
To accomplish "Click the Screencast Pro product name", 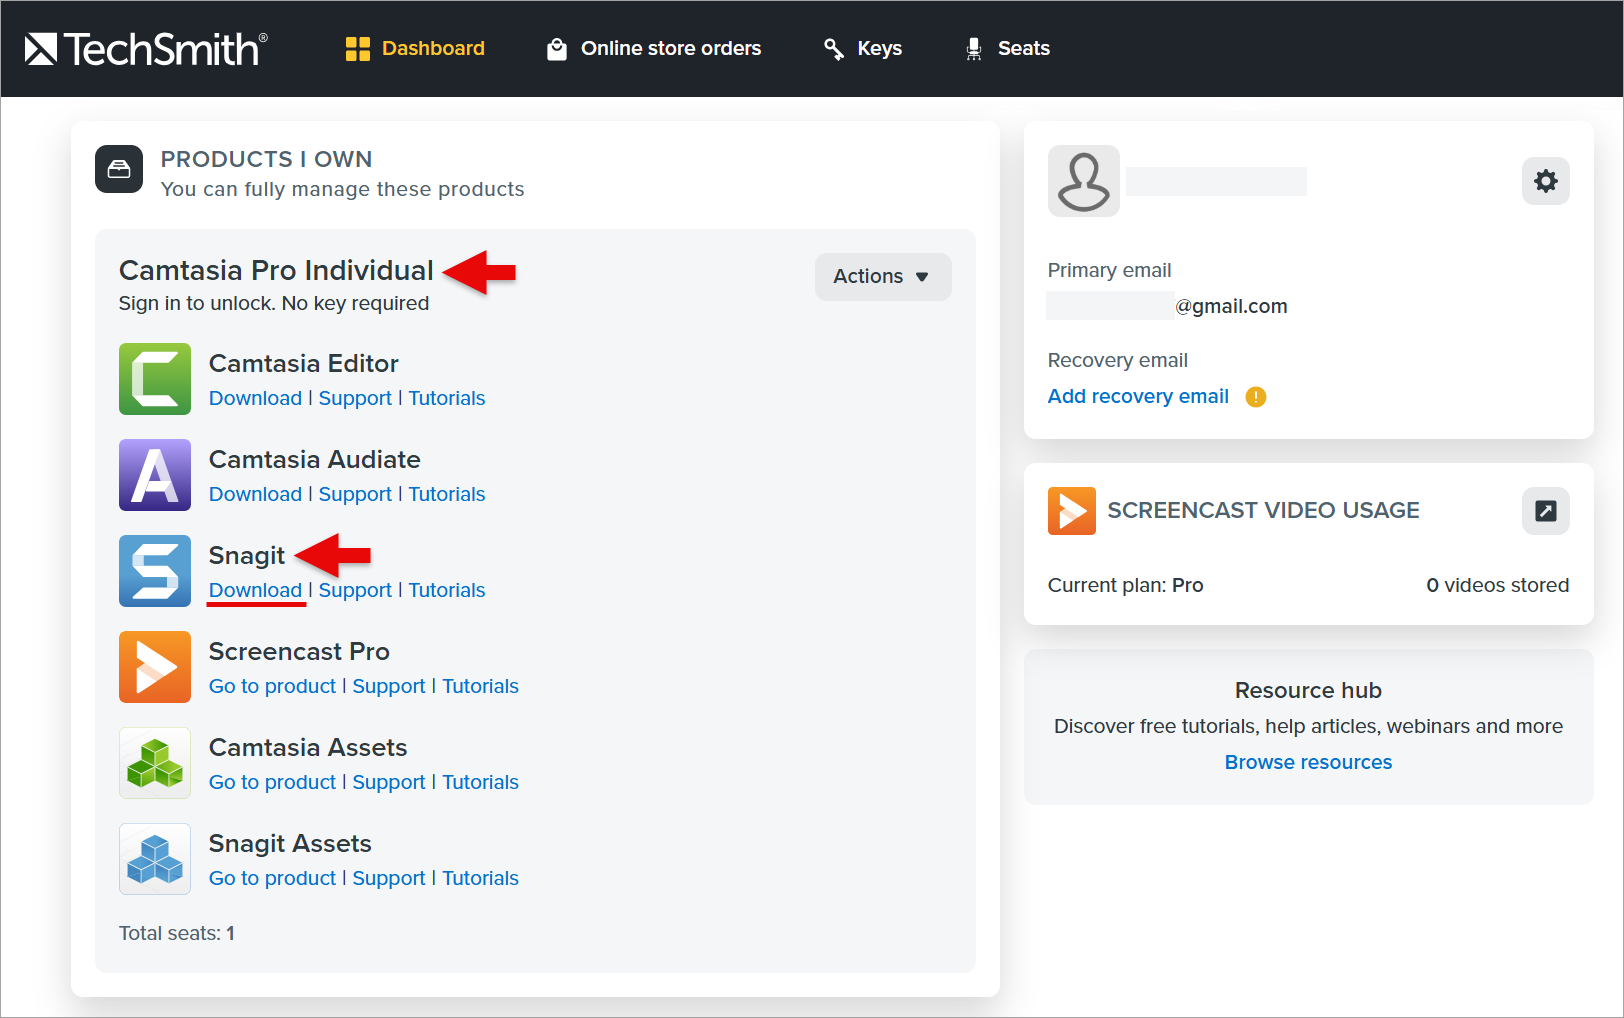I will [299, 651].
